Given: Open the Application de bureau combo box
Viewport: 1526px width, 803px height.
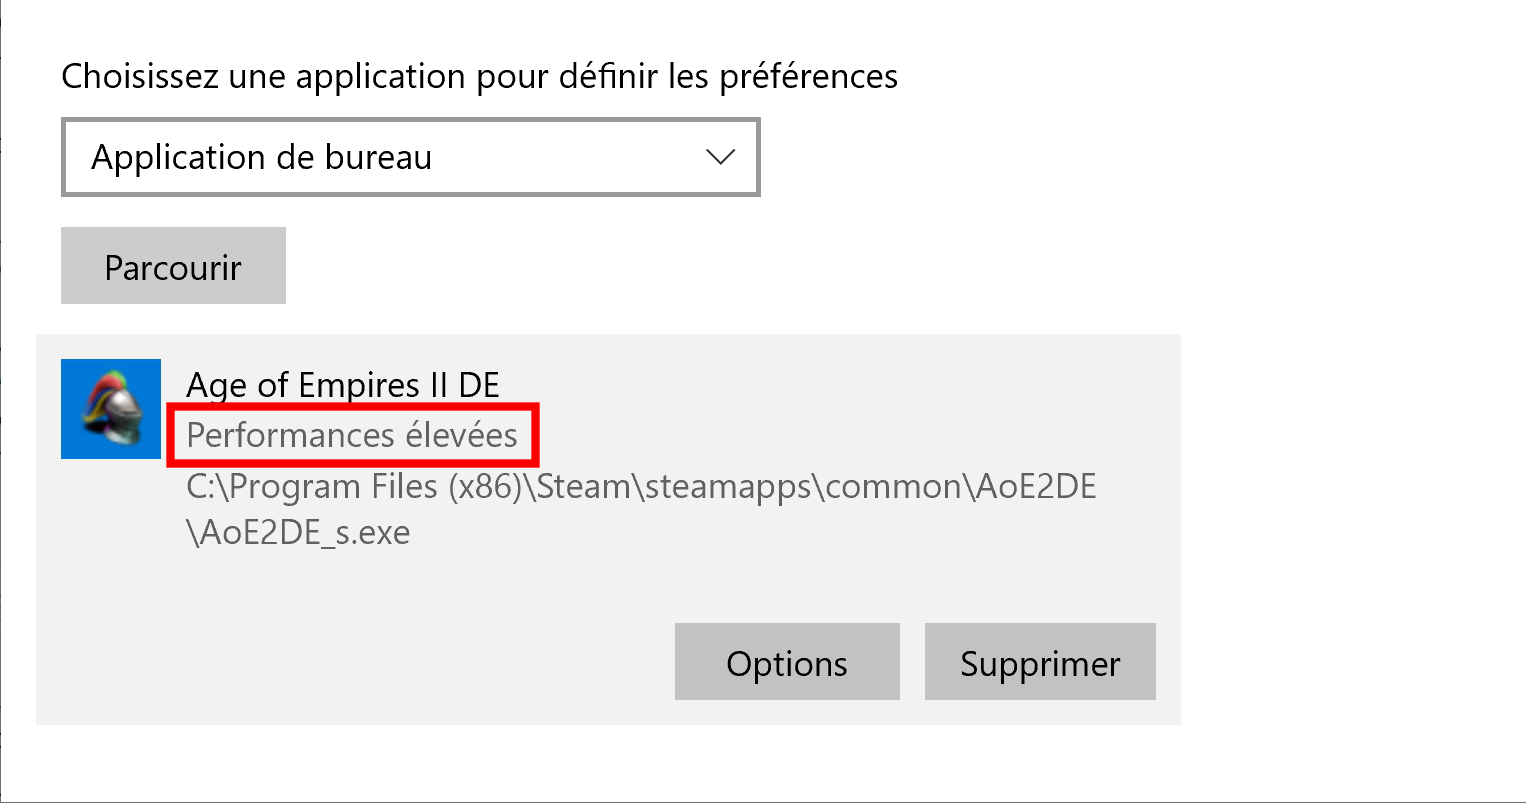Looking at the screenshot, I should (411, 157).
